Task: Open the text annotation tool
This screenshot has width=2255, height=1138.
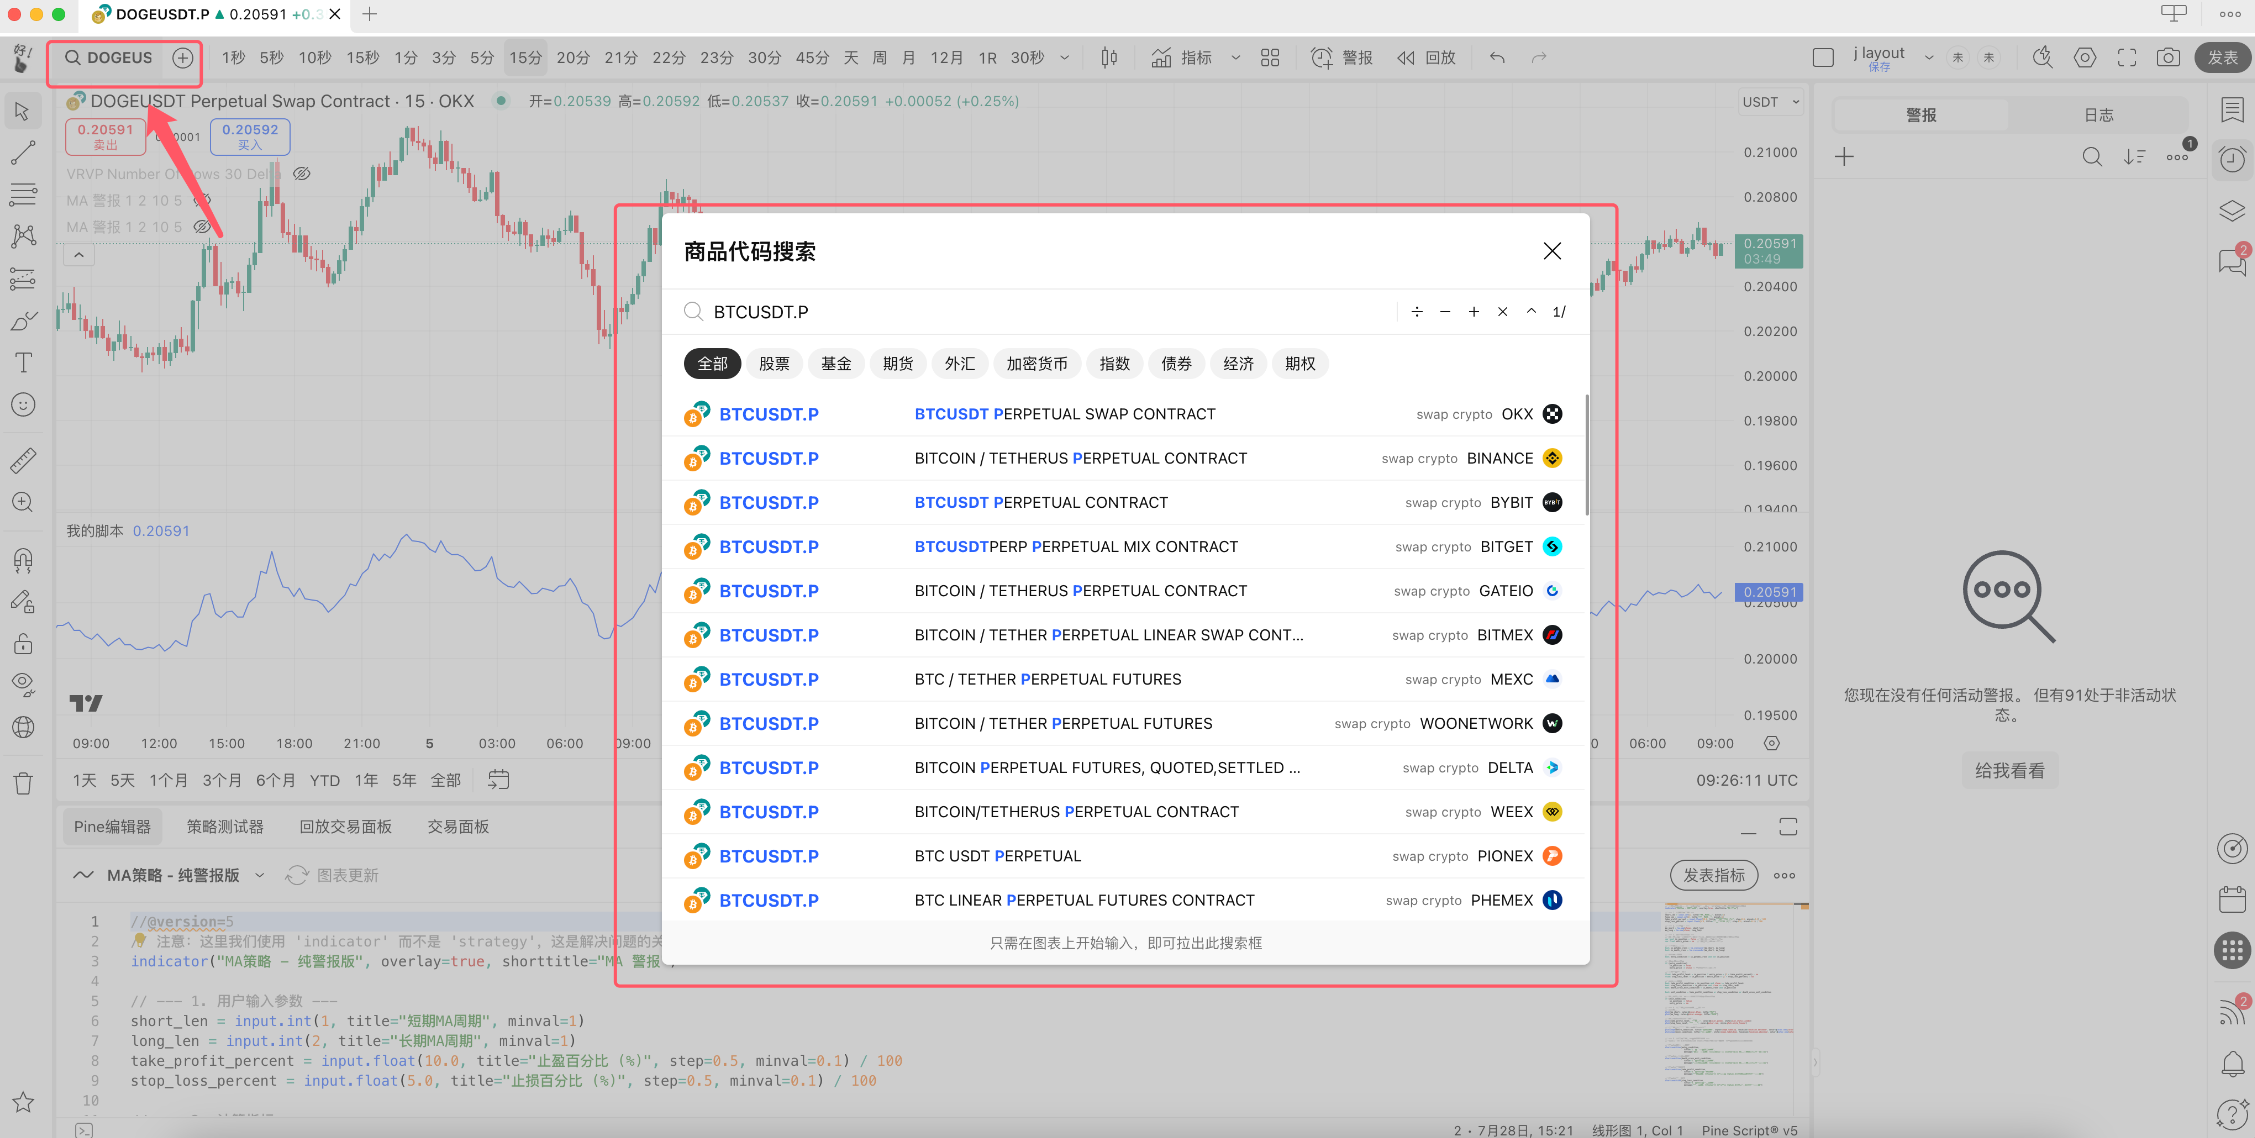Action: [23, 363]
